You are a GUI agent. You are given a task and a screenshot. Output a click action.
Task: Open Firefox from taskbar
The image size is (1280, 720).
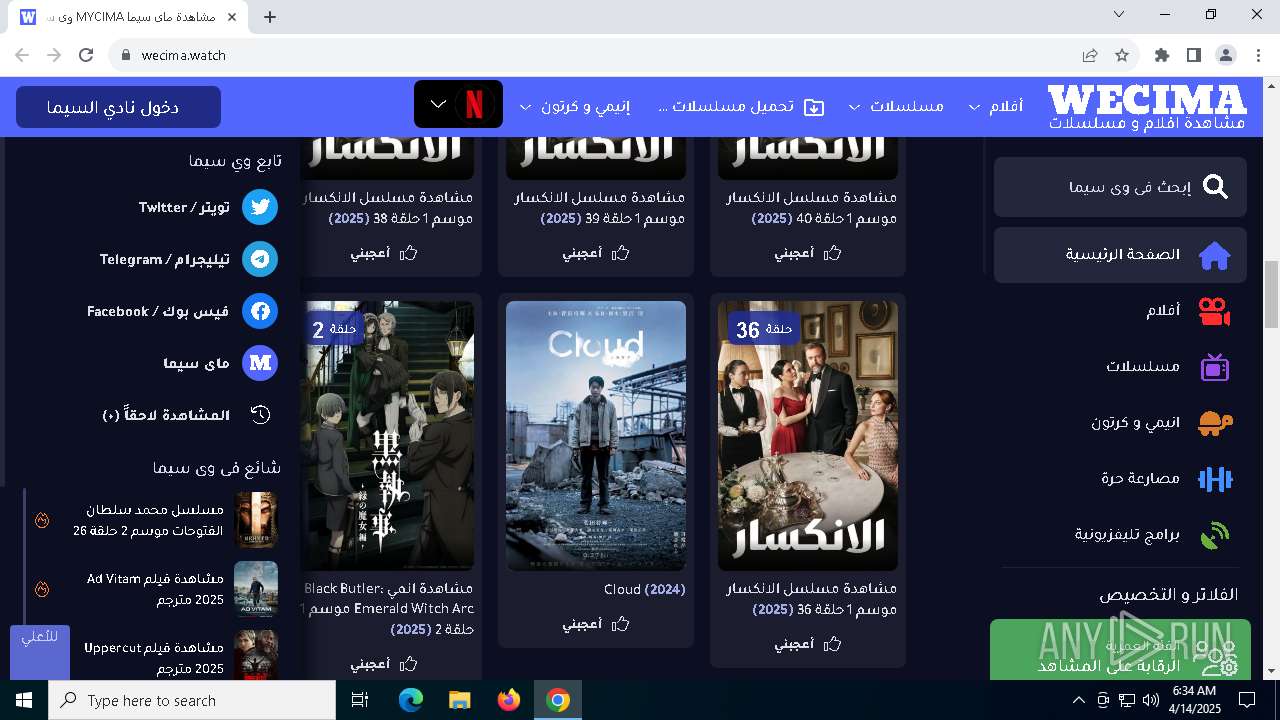tap(509, 700)
